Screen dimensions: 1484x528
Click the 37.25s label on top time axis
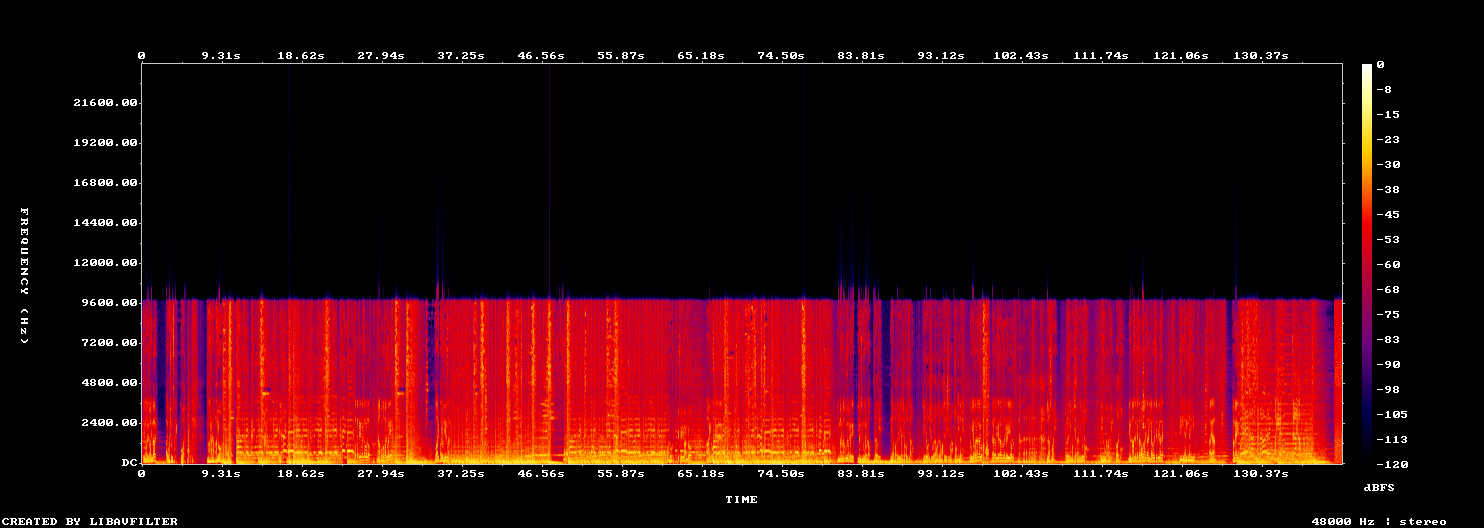click(461, 55)
